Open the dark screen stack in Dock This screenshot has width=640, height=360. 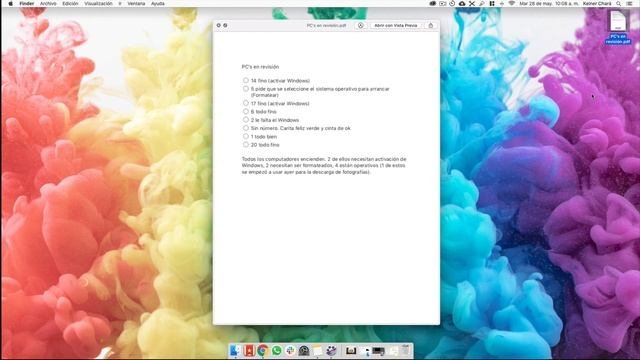click(x=378, y=351)
